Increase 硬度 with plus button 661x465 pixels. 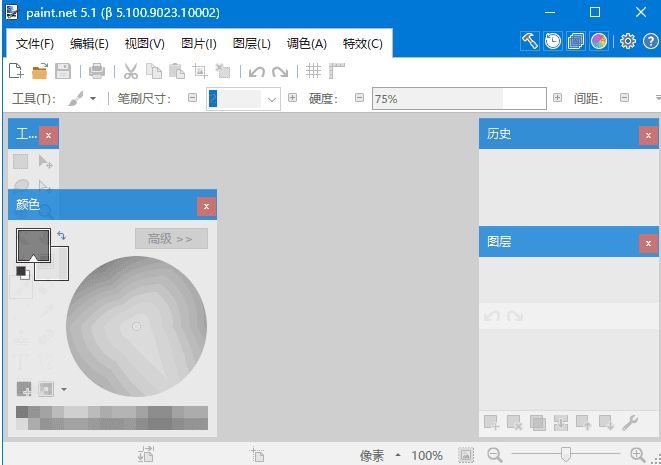pos(557,98)
